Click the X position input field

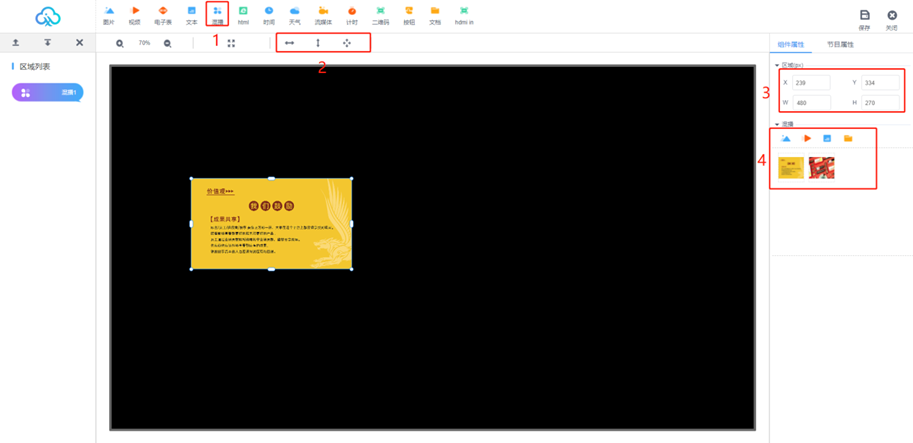click(x=810, y=83)
